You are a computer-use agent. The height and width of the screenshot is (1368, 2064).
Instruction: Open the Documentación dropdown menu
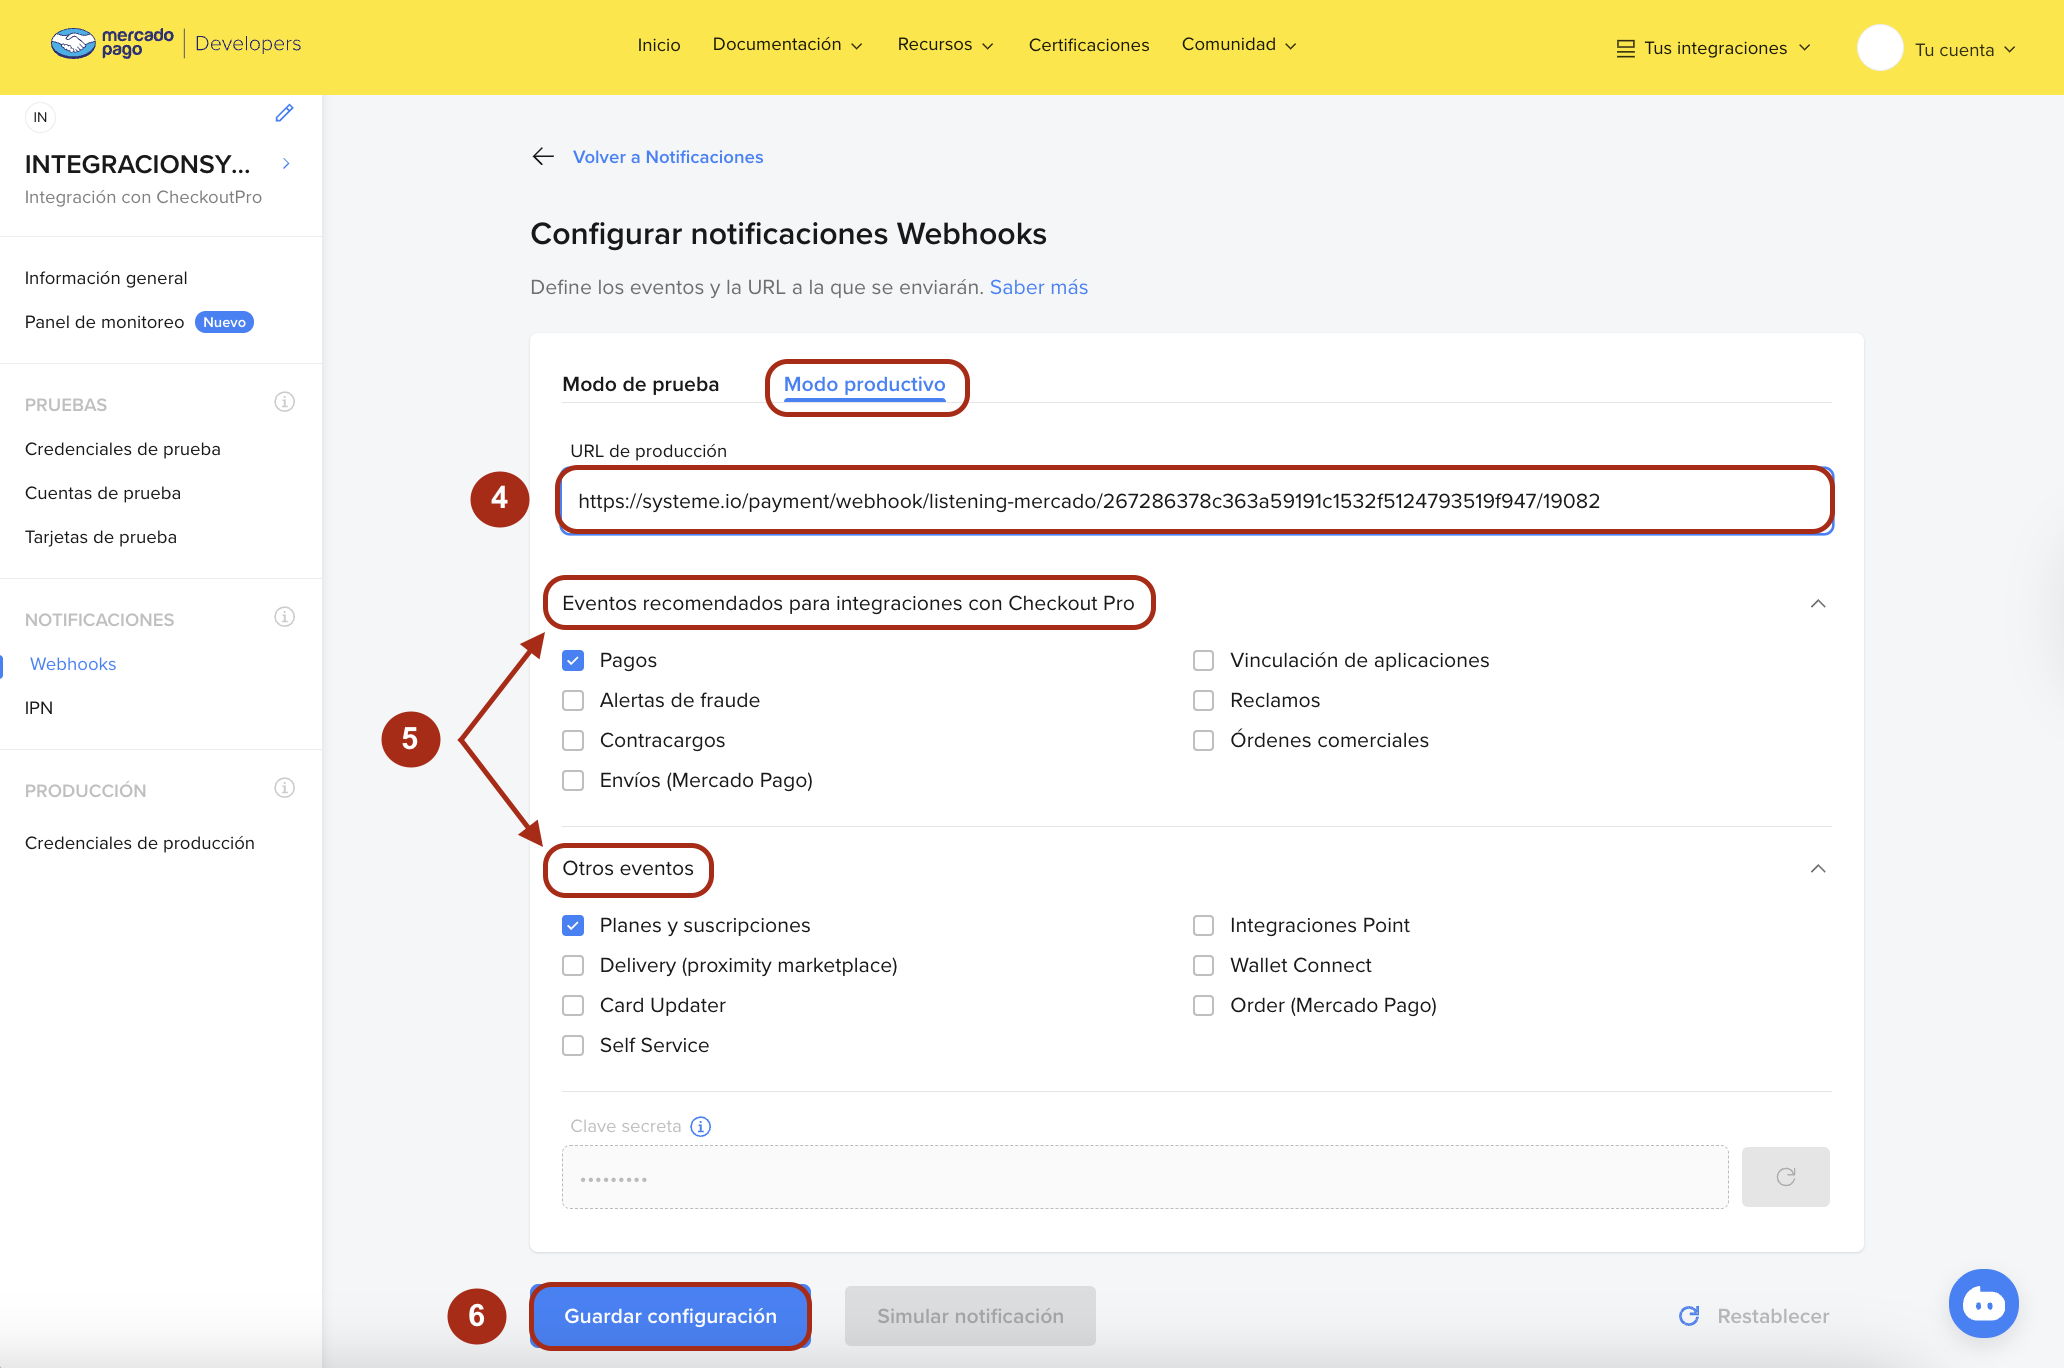pyautogui.click(x=787, y=45)
